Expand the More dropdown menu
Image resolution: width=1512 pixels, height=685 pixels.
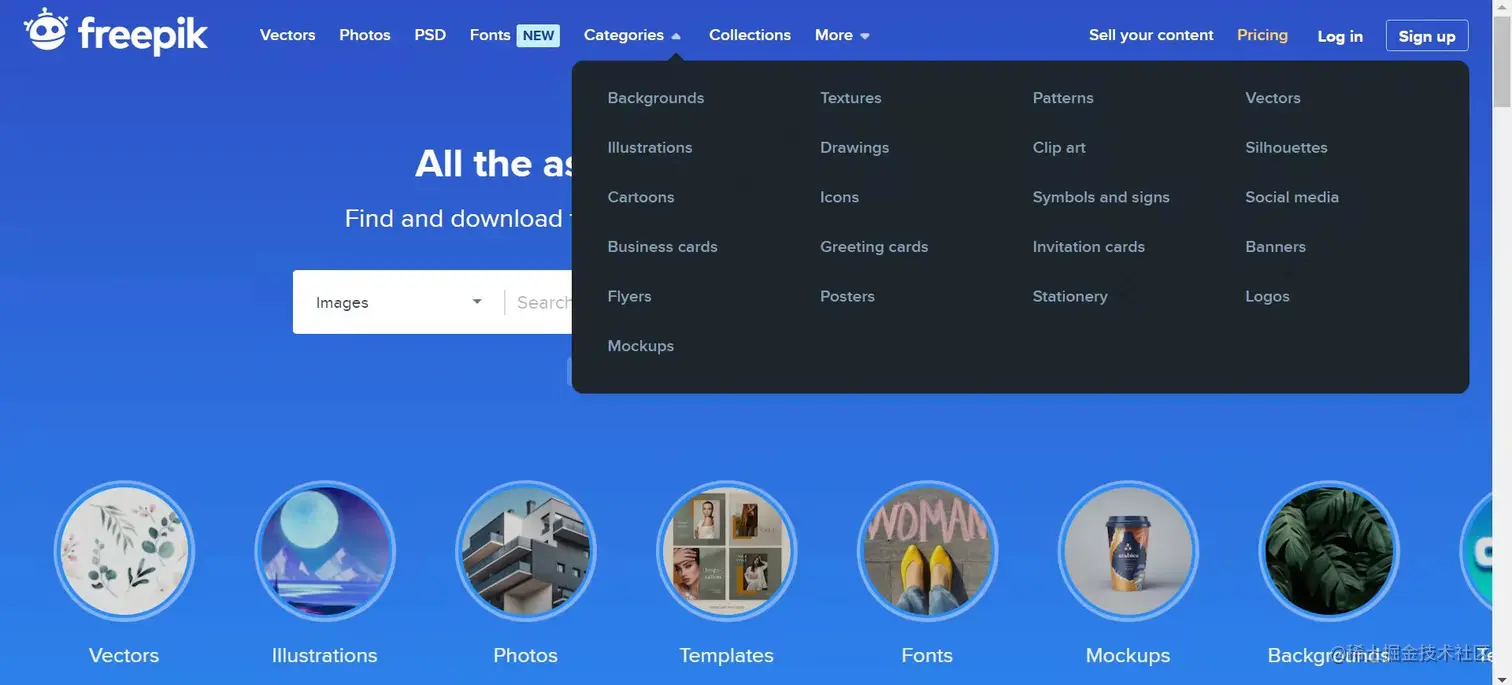(842, 35)
